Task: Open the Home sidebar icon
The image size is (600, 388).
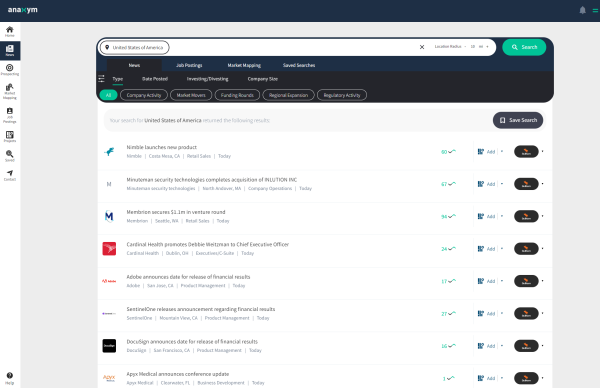Action: click(x=10, y=31)
